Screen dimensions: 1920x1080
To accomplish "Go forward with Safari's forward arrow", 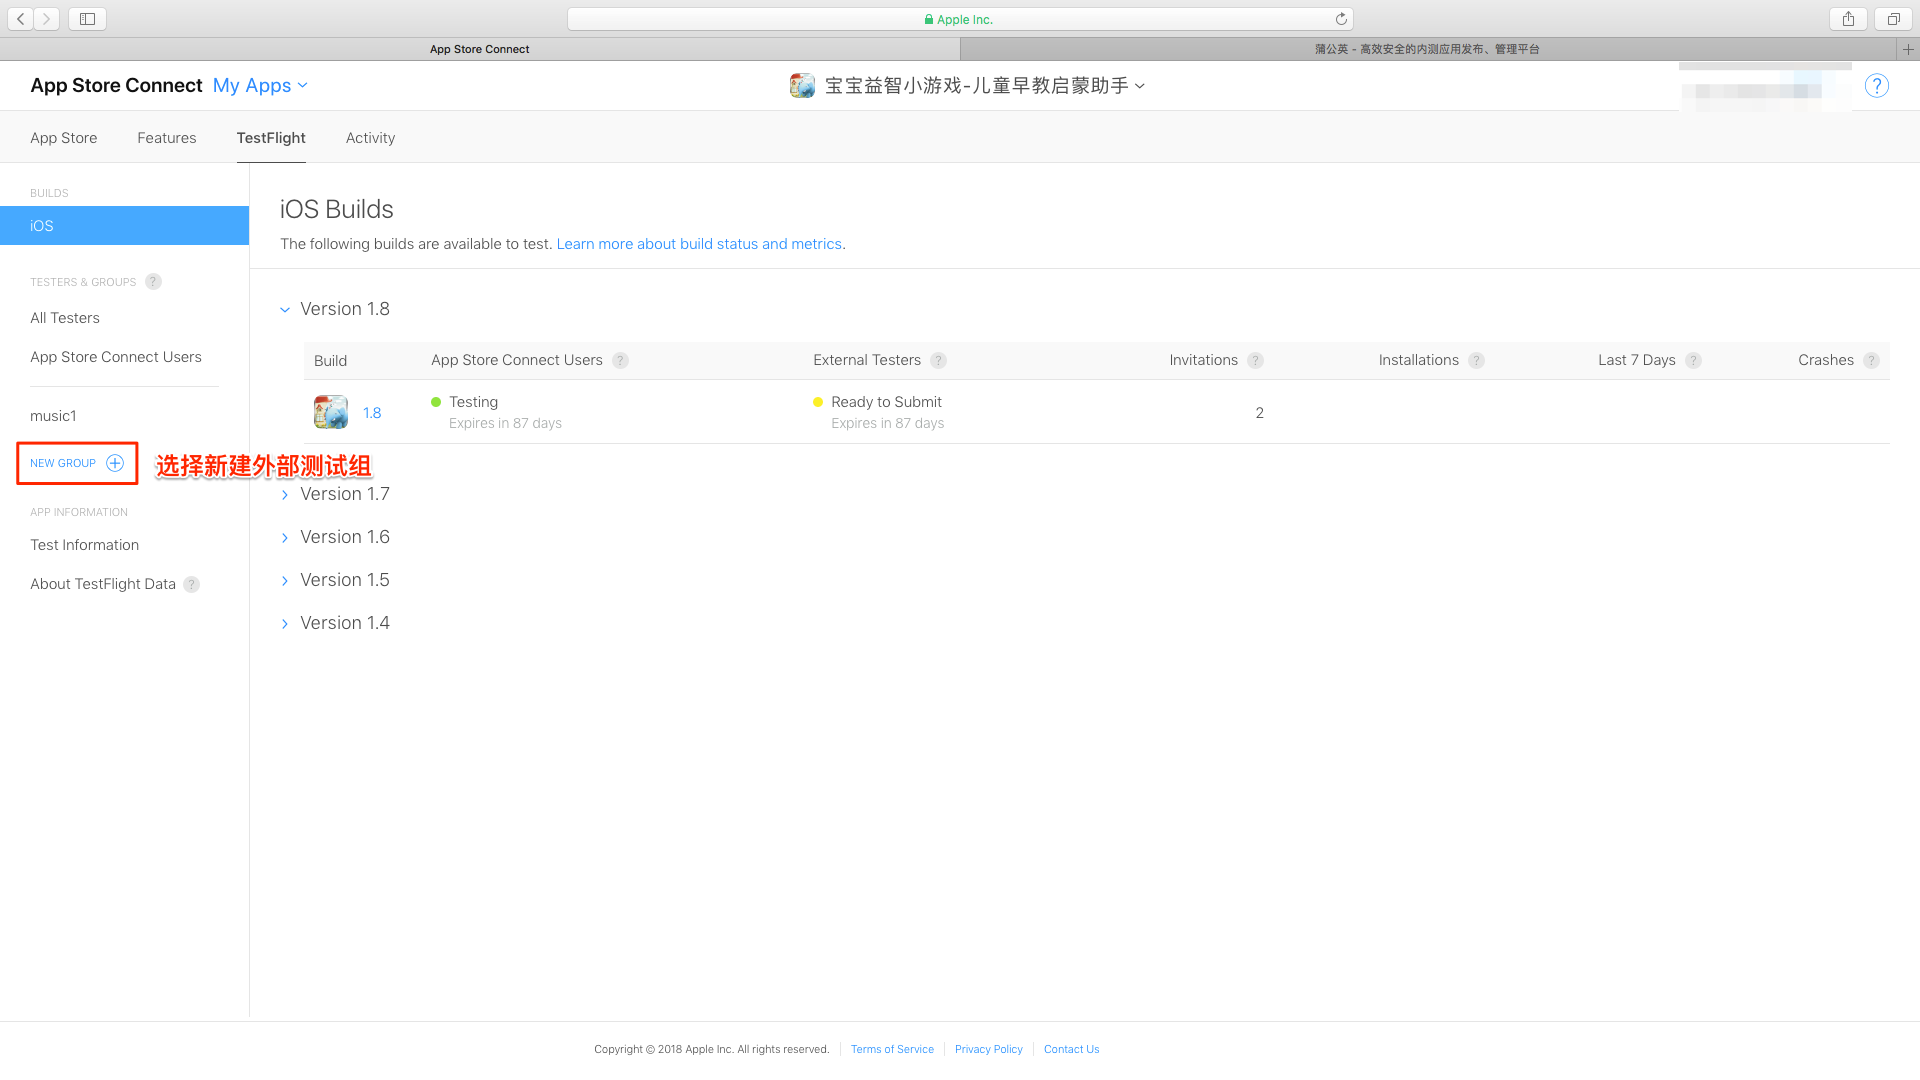I will pyautogui.click(x=46, y=19).
